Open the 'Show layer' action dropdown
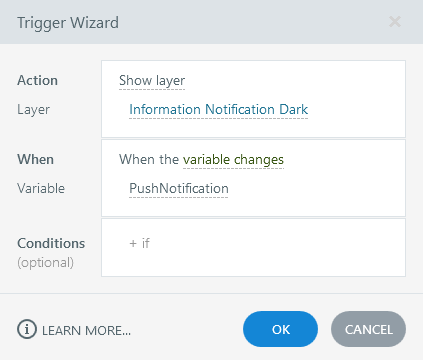The image size is (423, 360). [152, 81]
